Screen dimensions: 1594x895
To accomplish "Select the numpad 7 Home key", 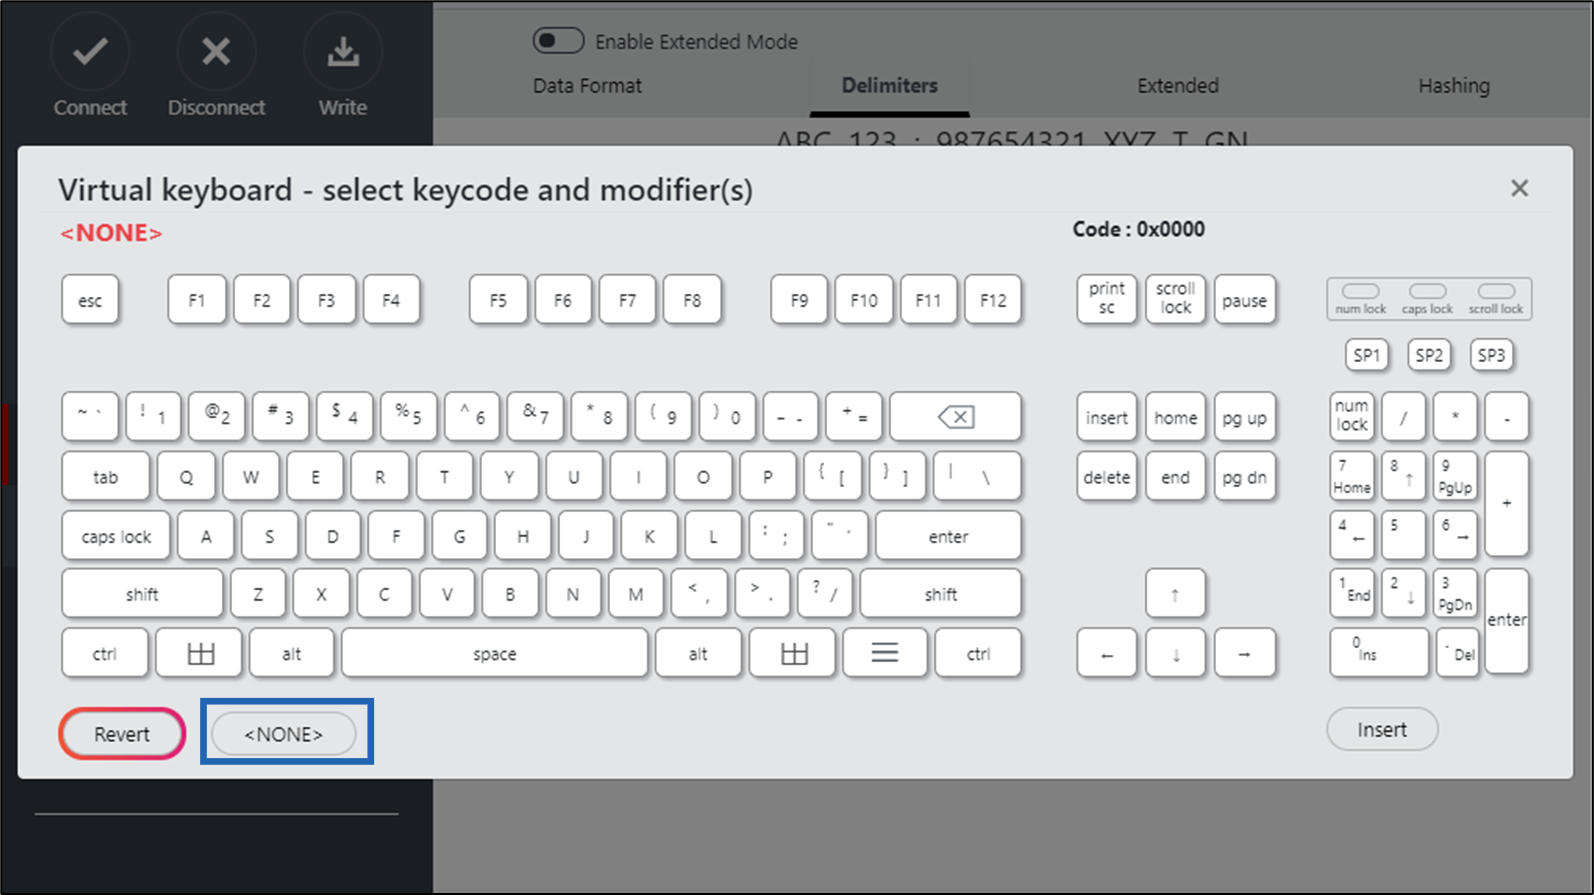I will 1352,476.
